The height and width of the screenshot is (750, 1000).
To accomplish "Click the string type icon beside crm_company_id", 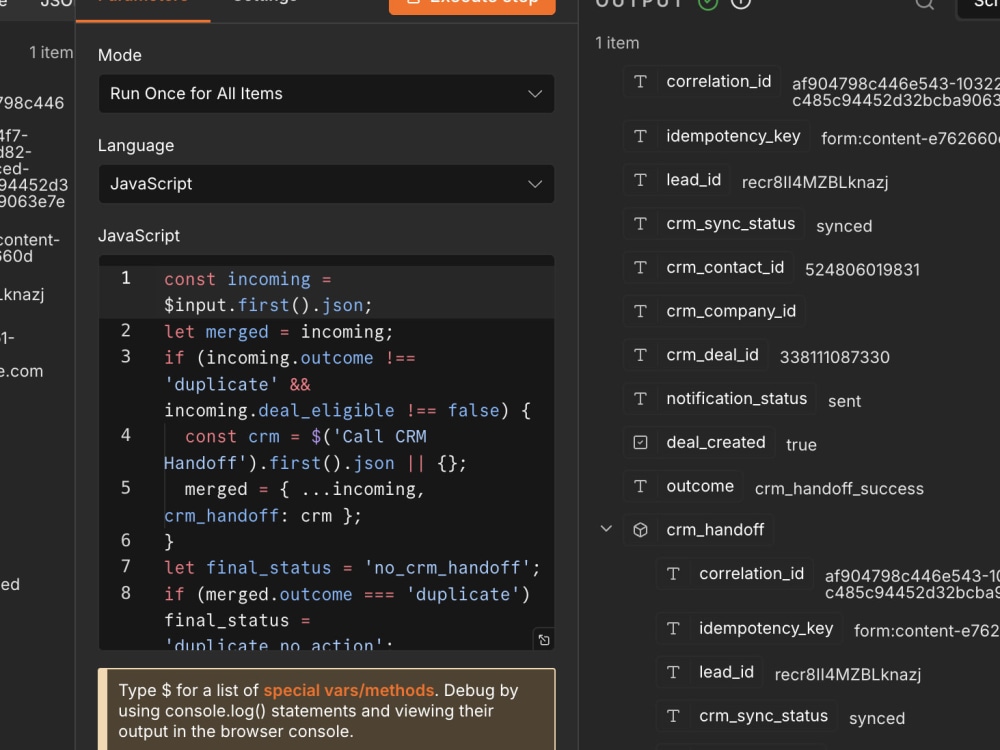I will tap(640, 311).
